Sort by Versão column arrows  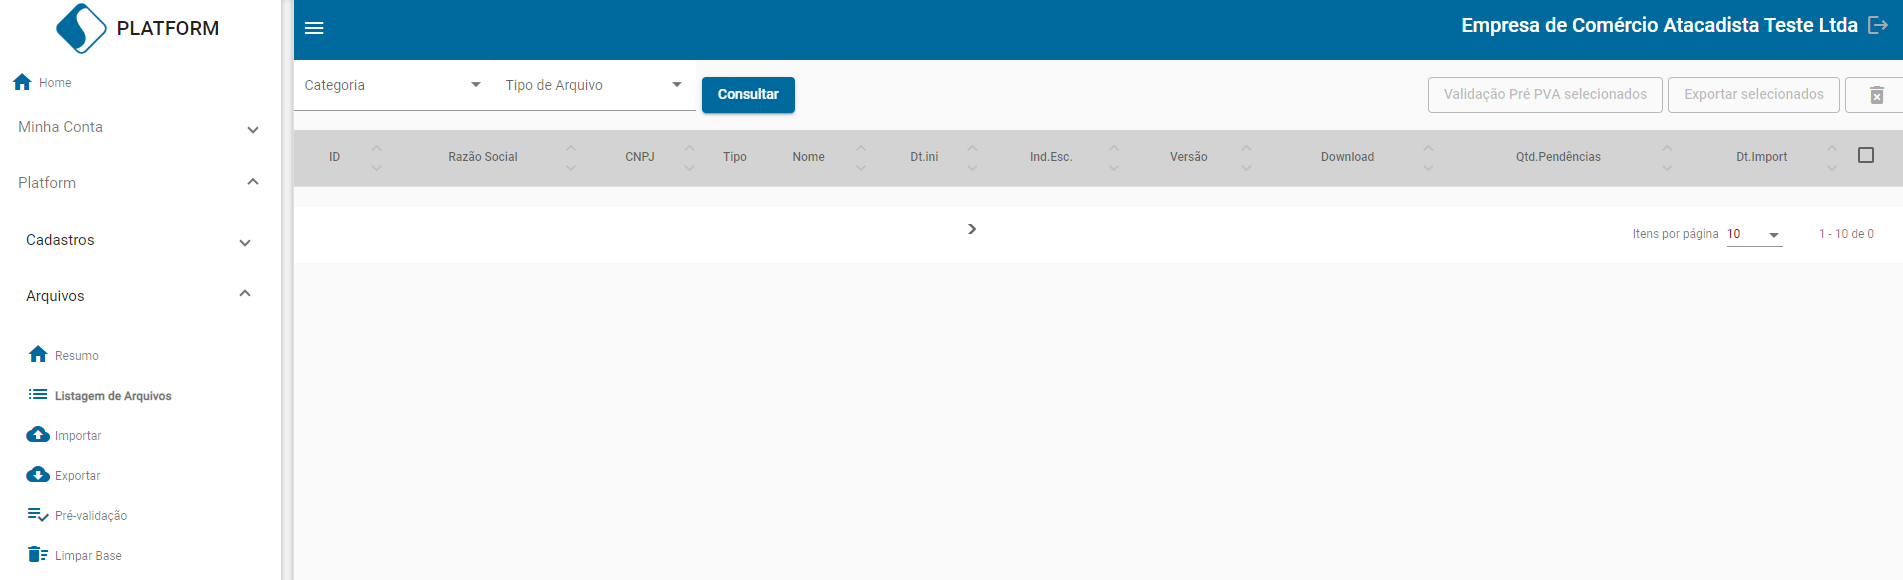pyautogui.click(x=1246, y=157)
